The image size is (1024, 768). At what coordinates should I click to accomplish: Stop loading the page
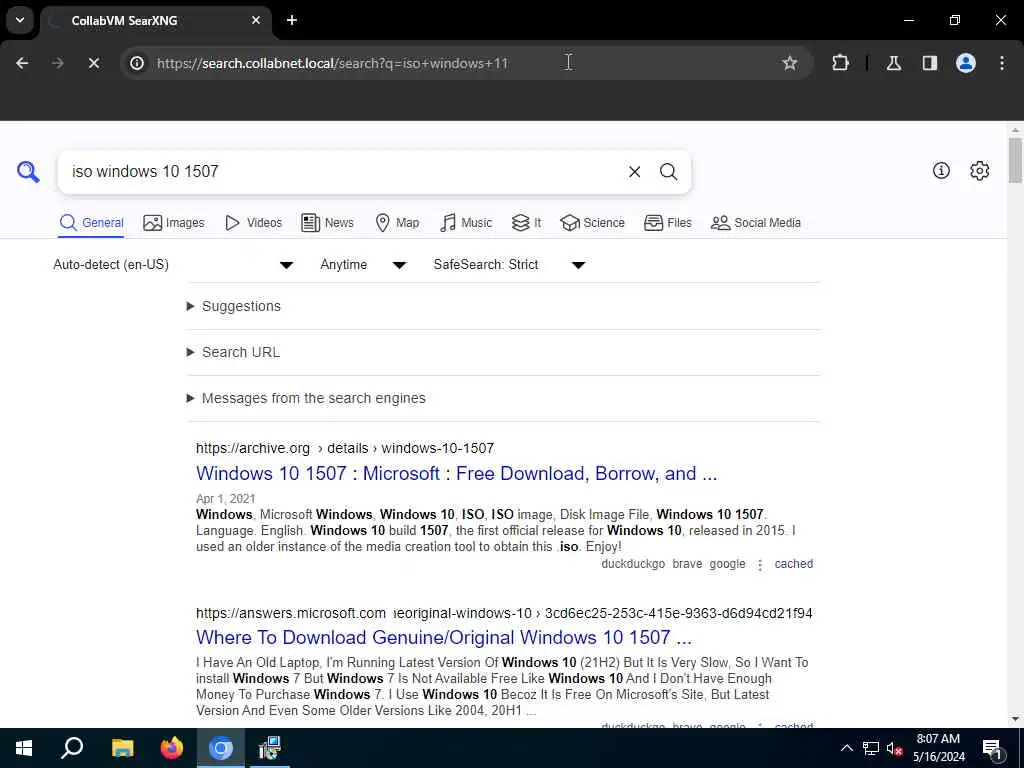pyautogui.click(x=93, y=63)
